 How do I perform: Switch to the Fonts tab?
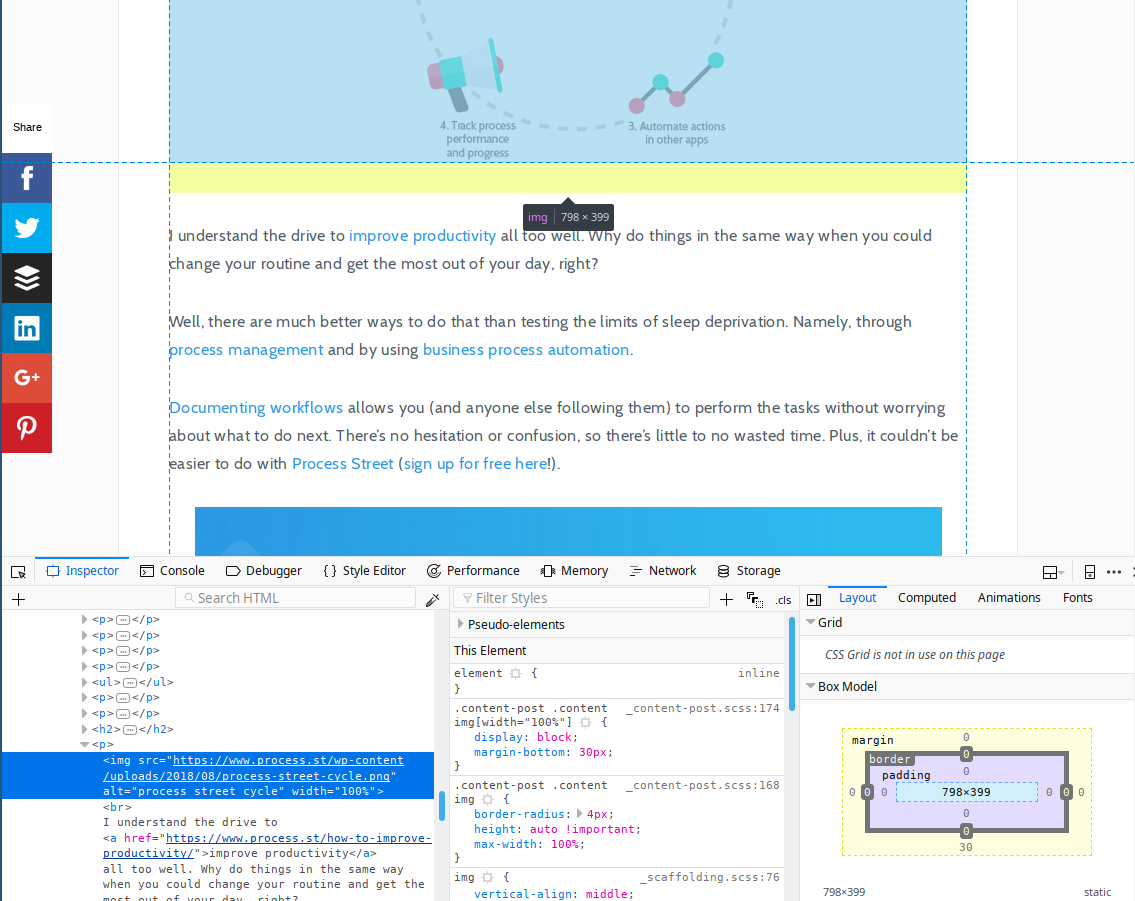point(1077,598)
